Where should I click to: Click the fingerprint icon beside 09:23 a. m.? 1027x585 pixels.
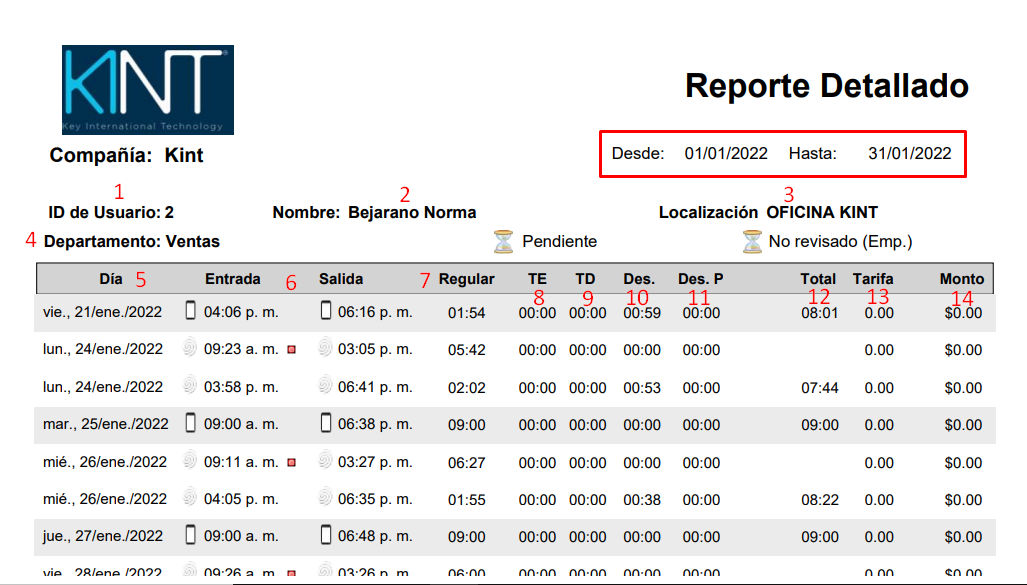191,350
